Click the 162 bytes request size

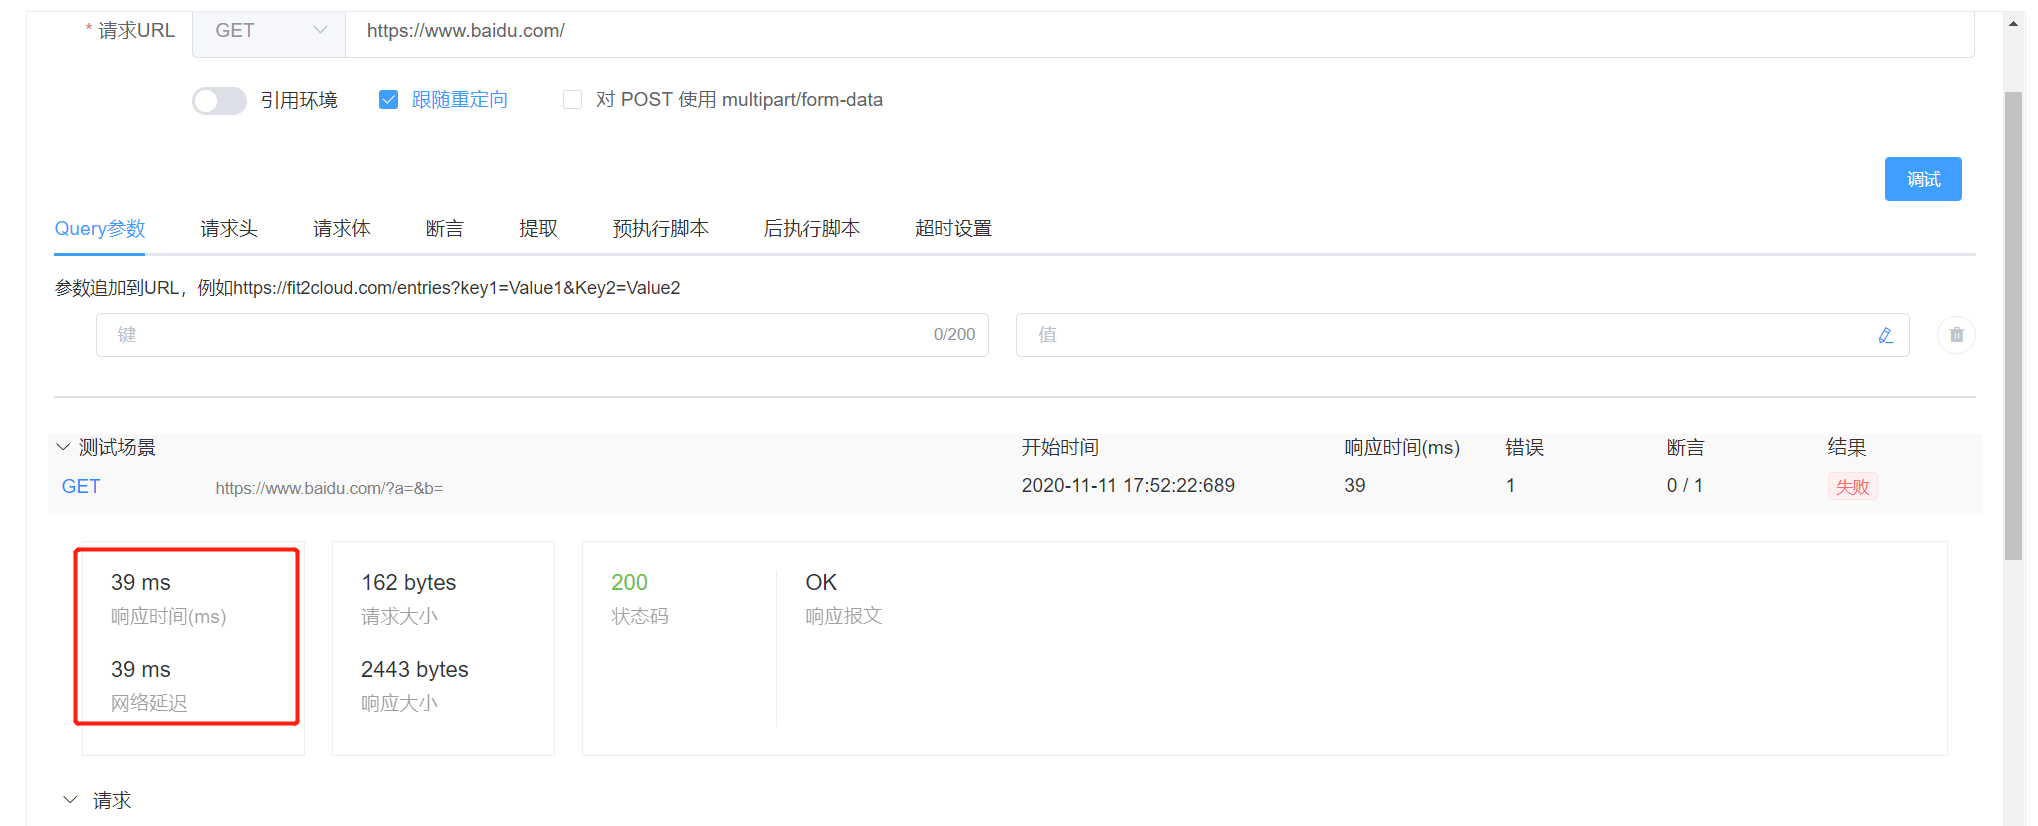point(408,582)
